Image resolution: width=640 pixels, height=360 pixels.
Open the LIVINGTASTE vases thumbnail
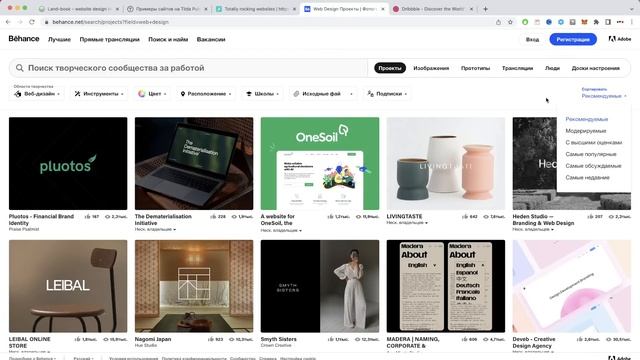(x=446, y=164)
